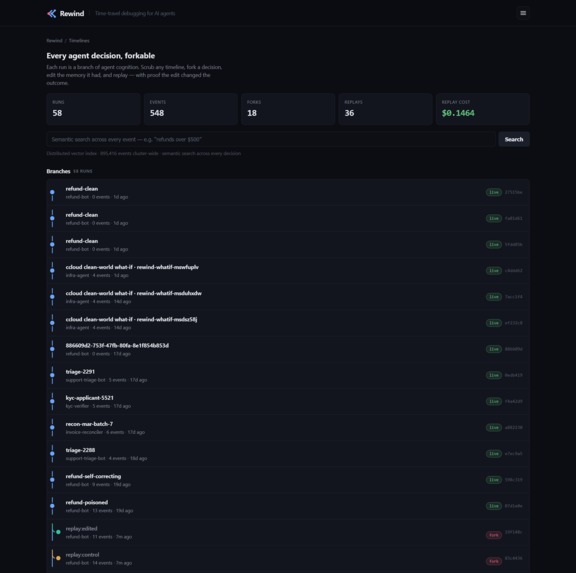The height and width of the screenshot is (573, 576).
Task: Click the live badge on the triage-2291 row
Action: tap(494, 375)
